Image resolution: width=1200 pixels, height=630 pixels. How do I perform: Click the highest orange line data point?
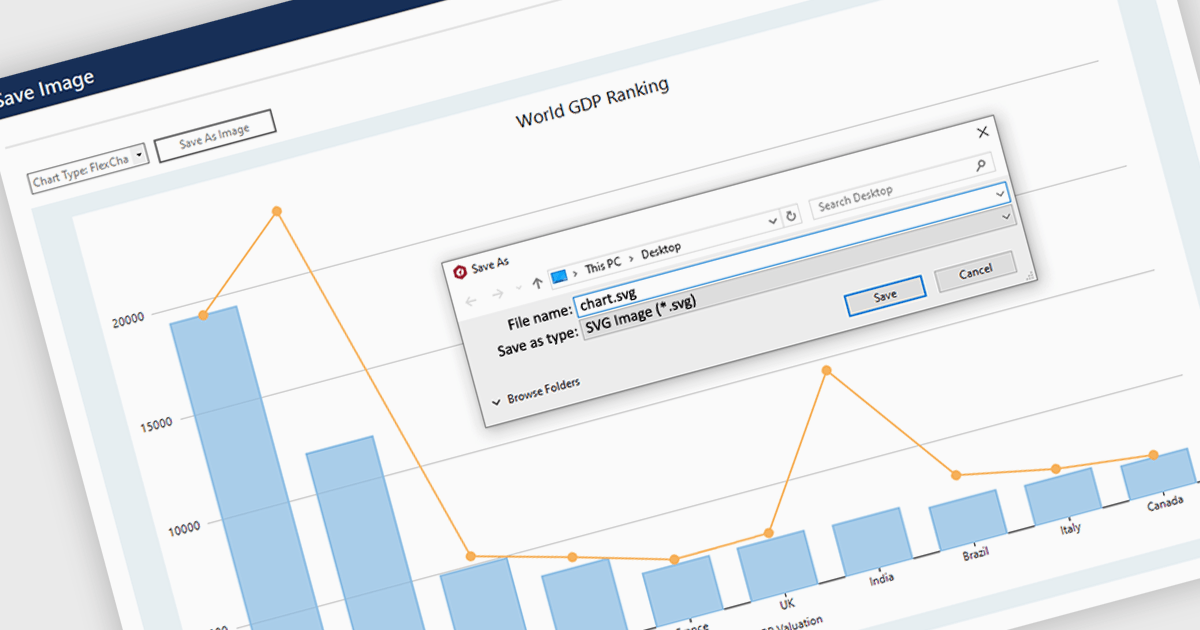277,211
